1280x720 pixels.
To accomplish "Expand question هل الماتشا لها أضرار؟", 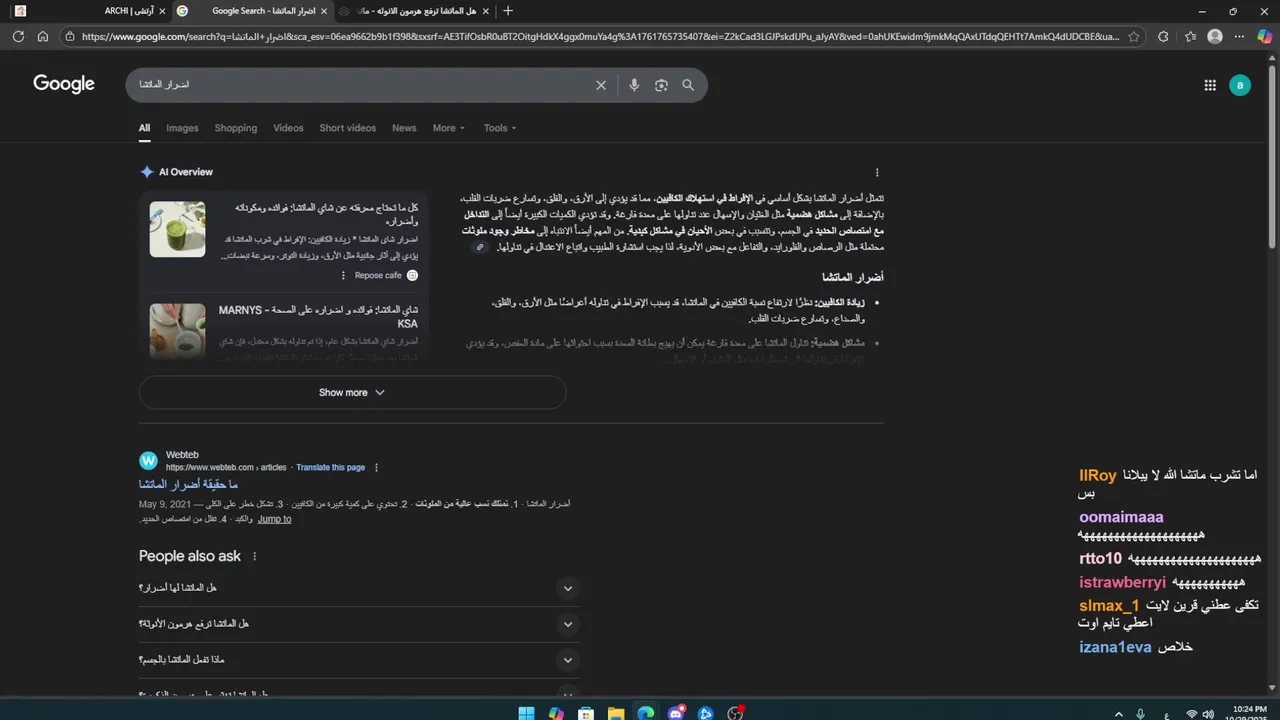I will click(359, 588).
